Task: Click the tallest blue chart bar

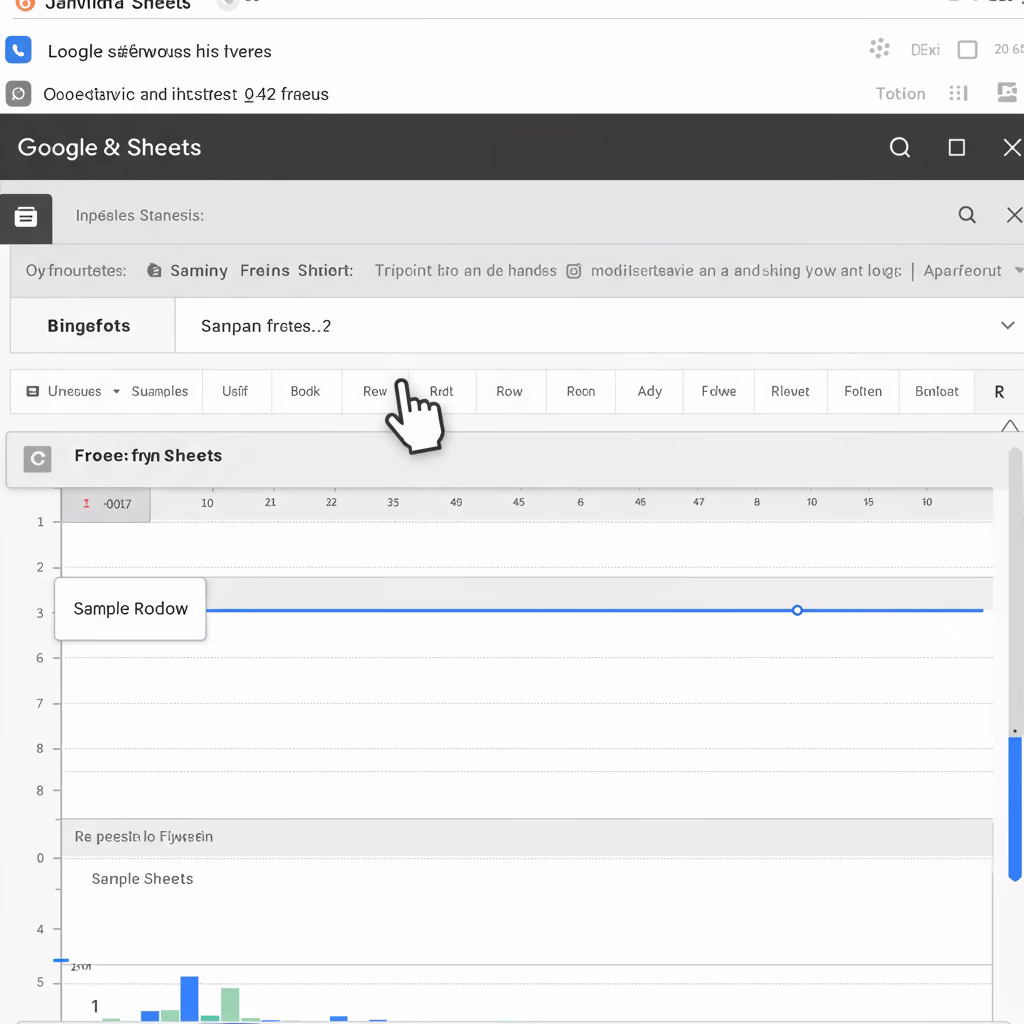Action: click(x=189, y=999)
